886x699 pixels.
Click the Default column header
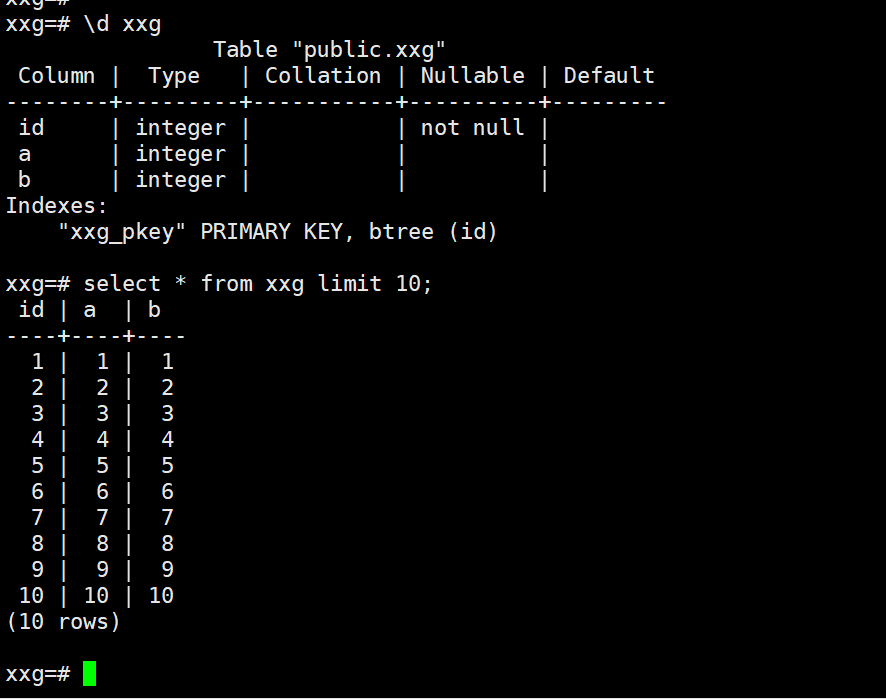(x=609, y=76)
